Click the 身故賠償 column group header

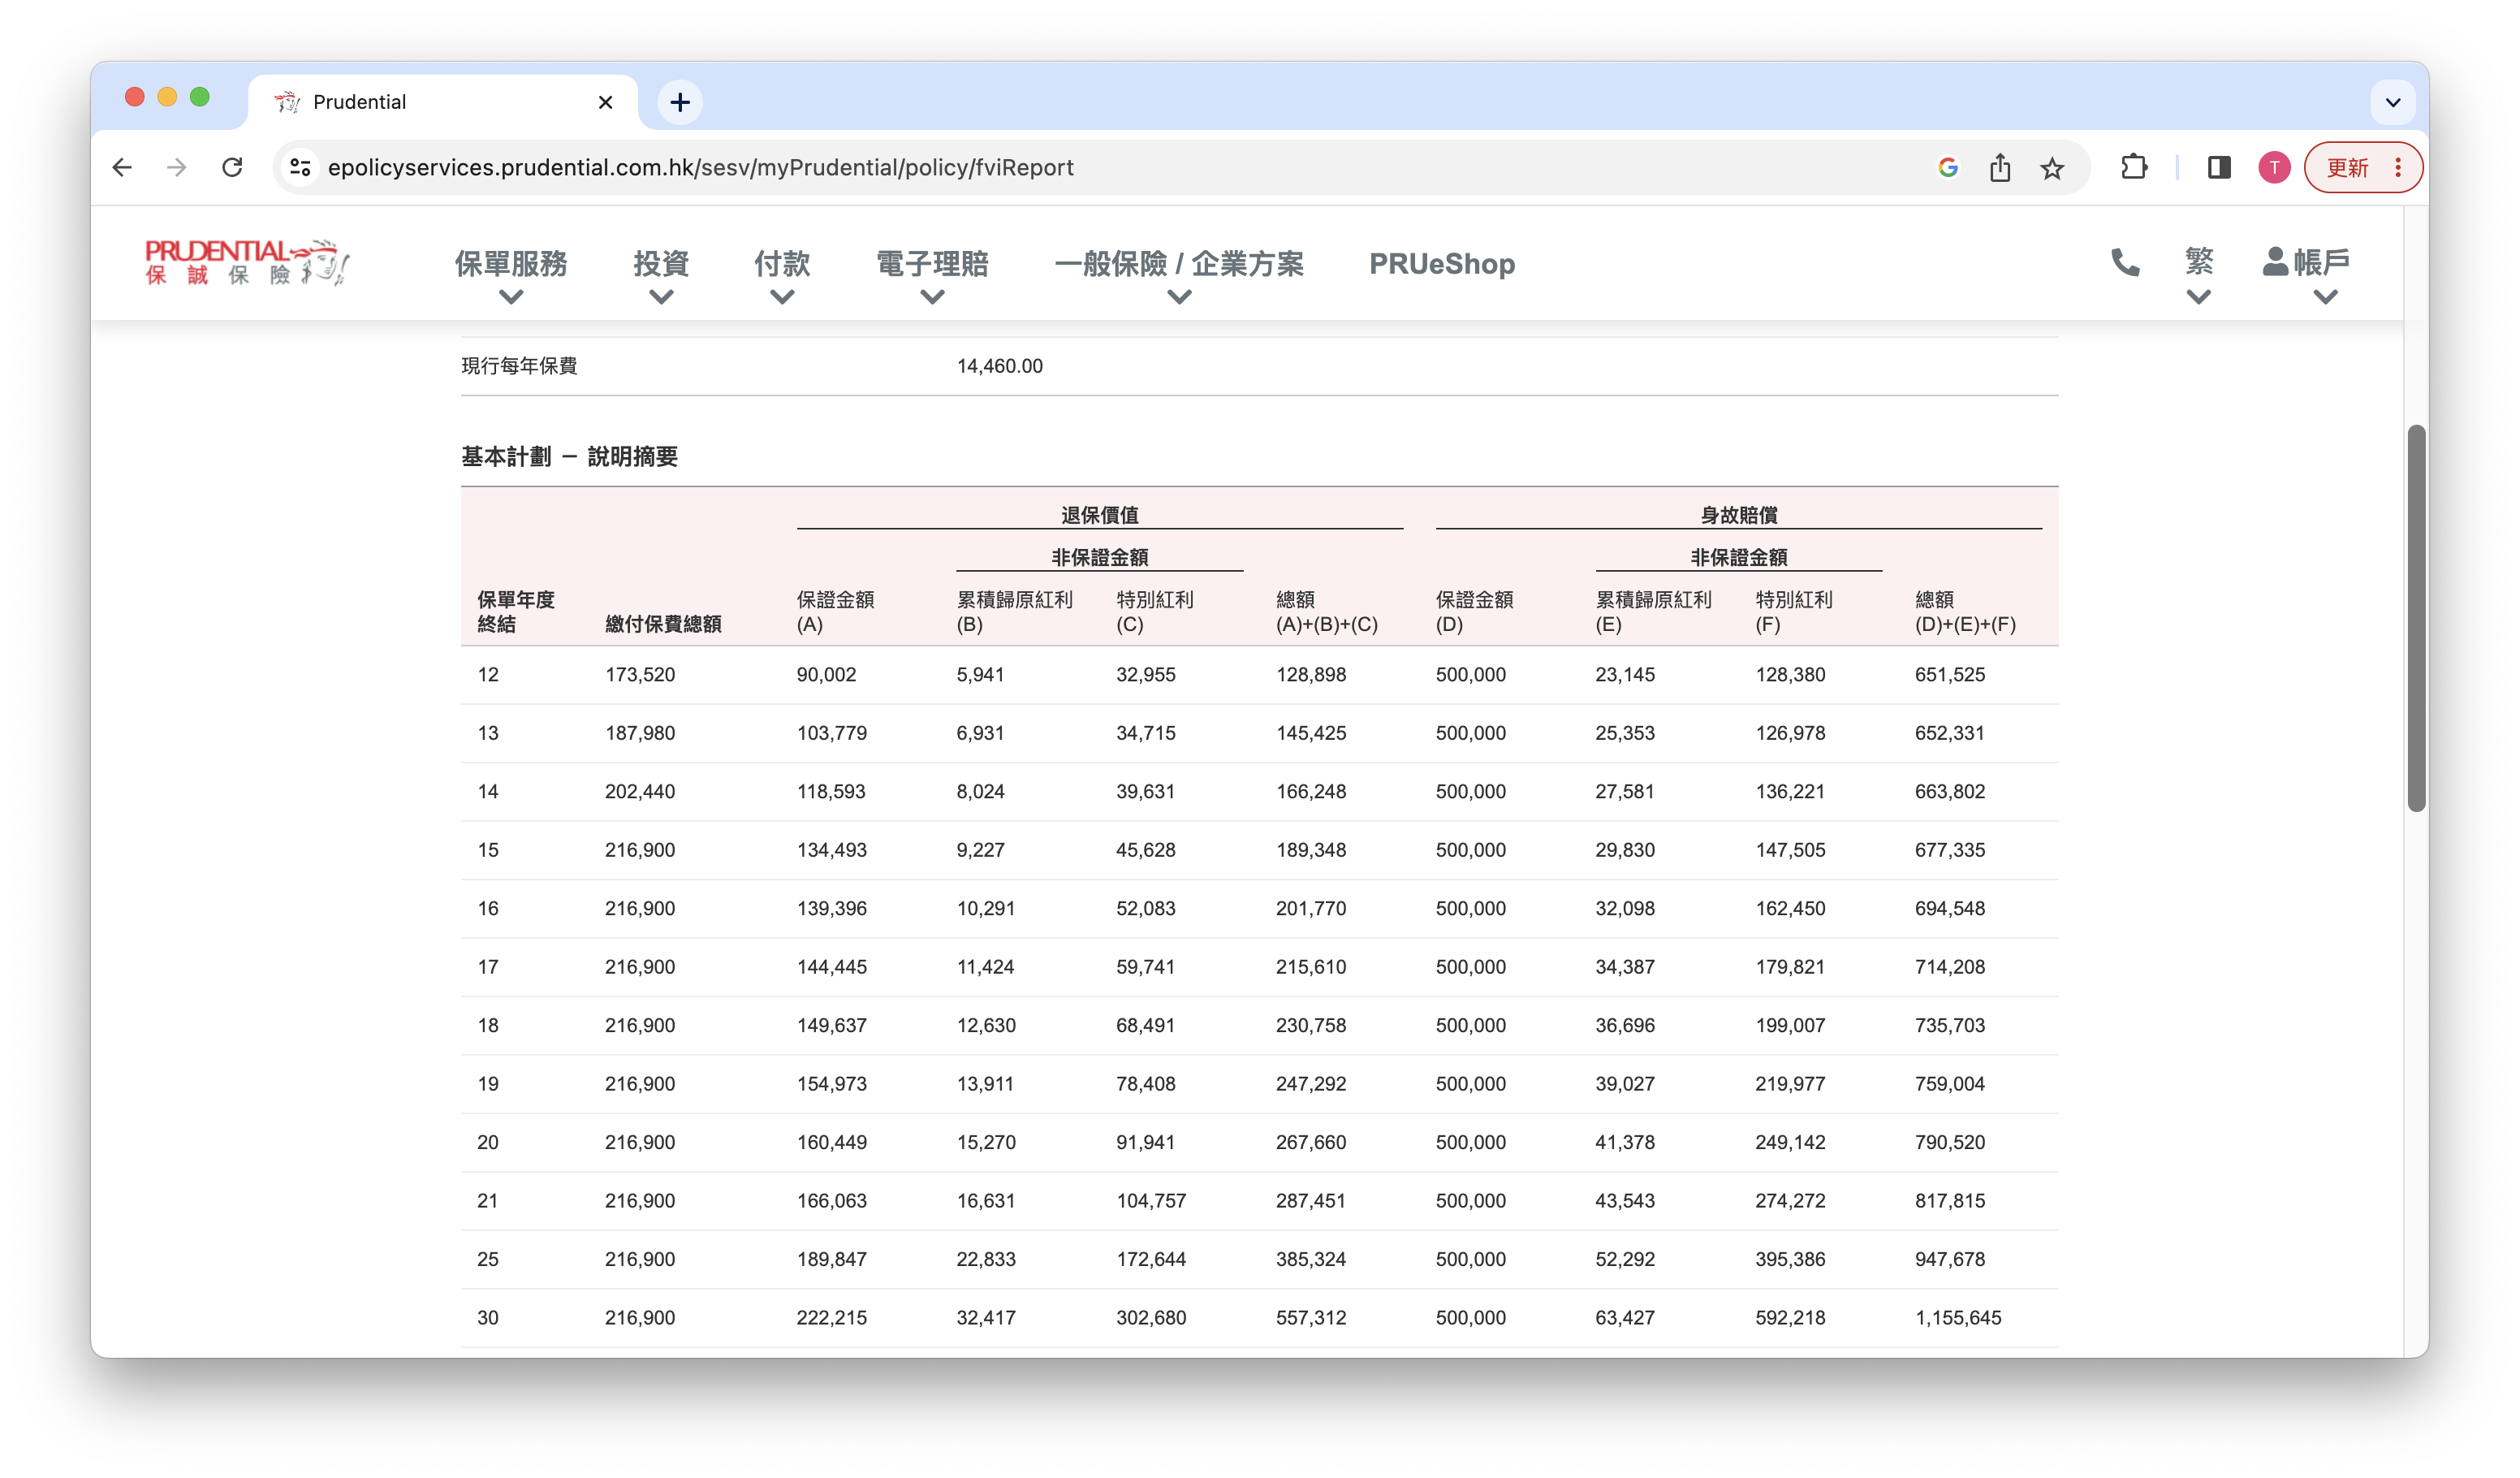click(x=1738, y=515)
